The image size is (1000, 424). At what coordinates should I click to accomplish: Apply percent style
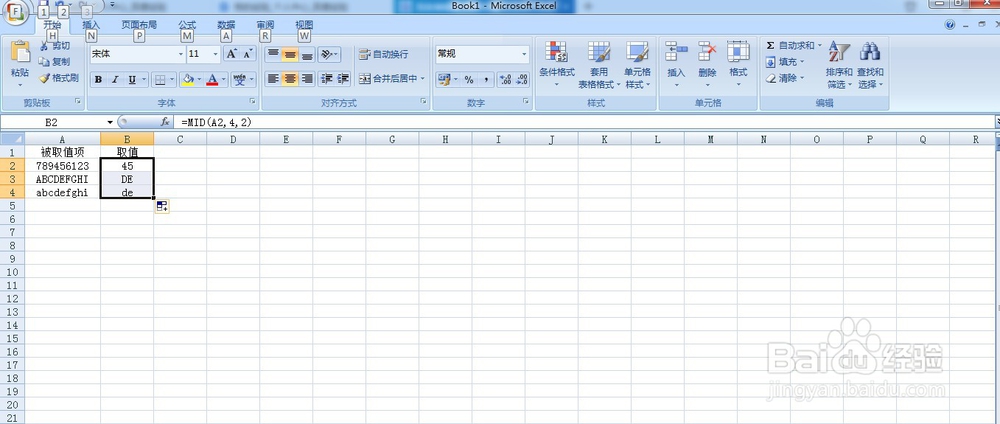pos(469,80)
